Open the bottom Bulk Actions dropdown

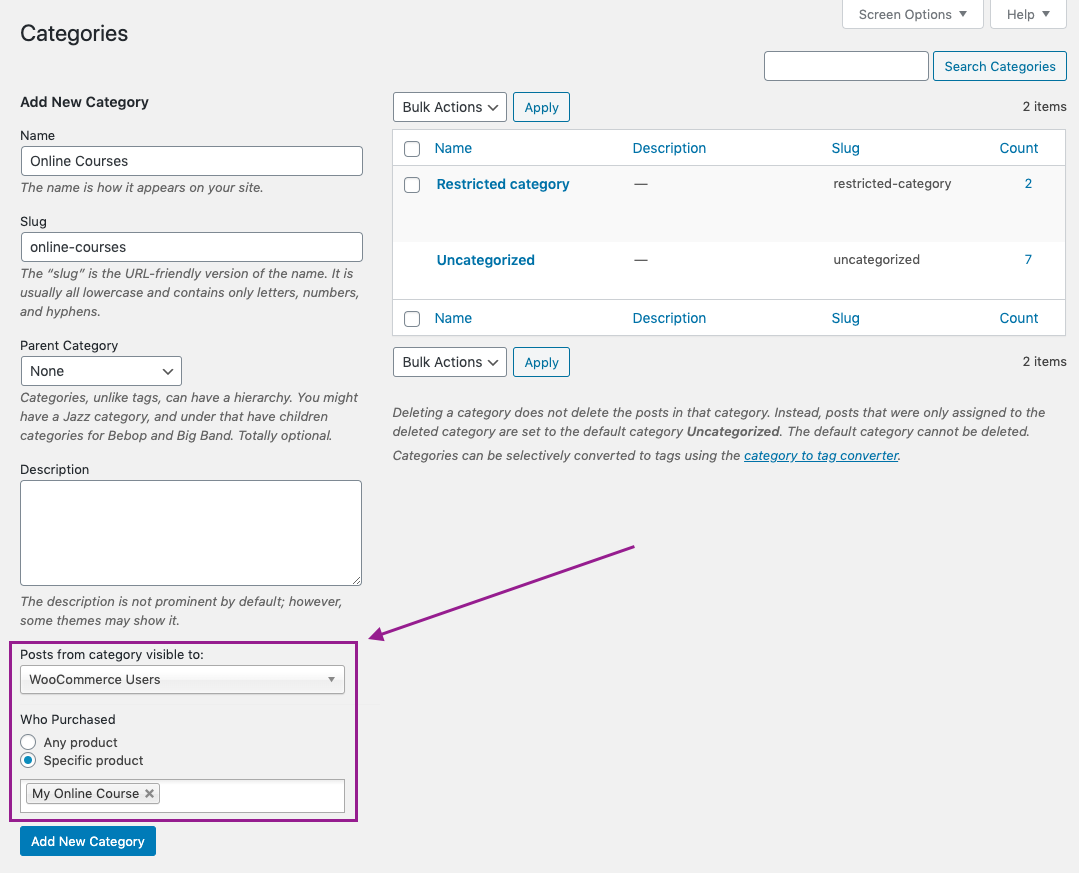tap(450, 363)
